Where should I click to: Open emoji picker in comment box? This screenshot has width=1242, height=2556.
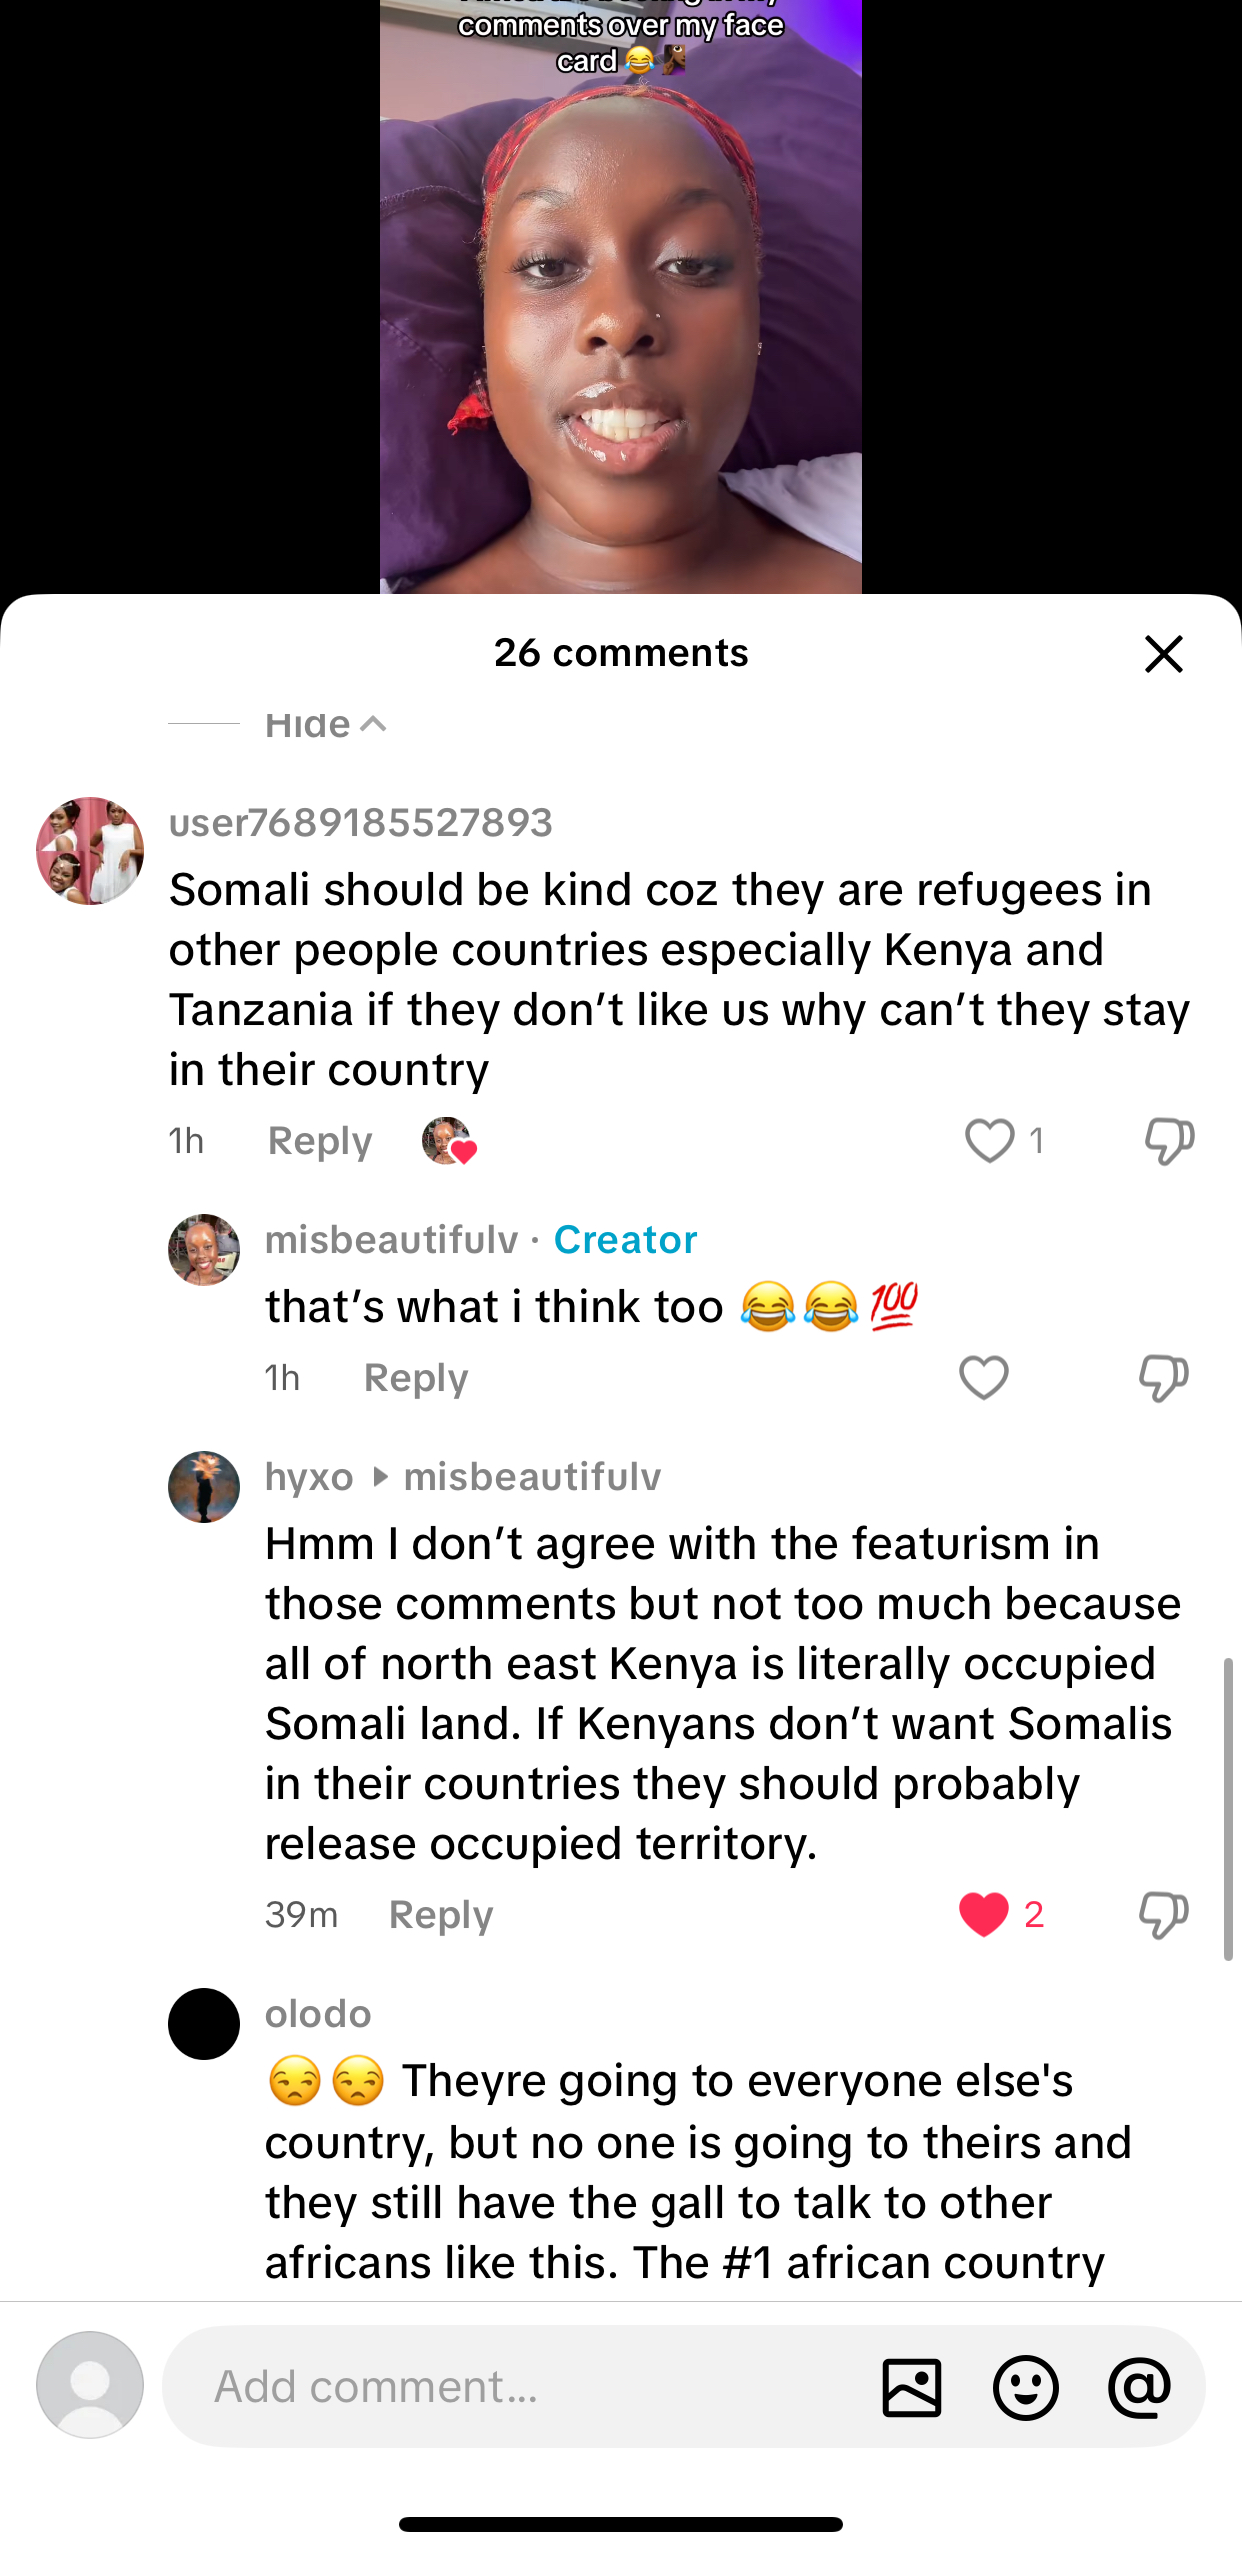tap(1026, 2387)
